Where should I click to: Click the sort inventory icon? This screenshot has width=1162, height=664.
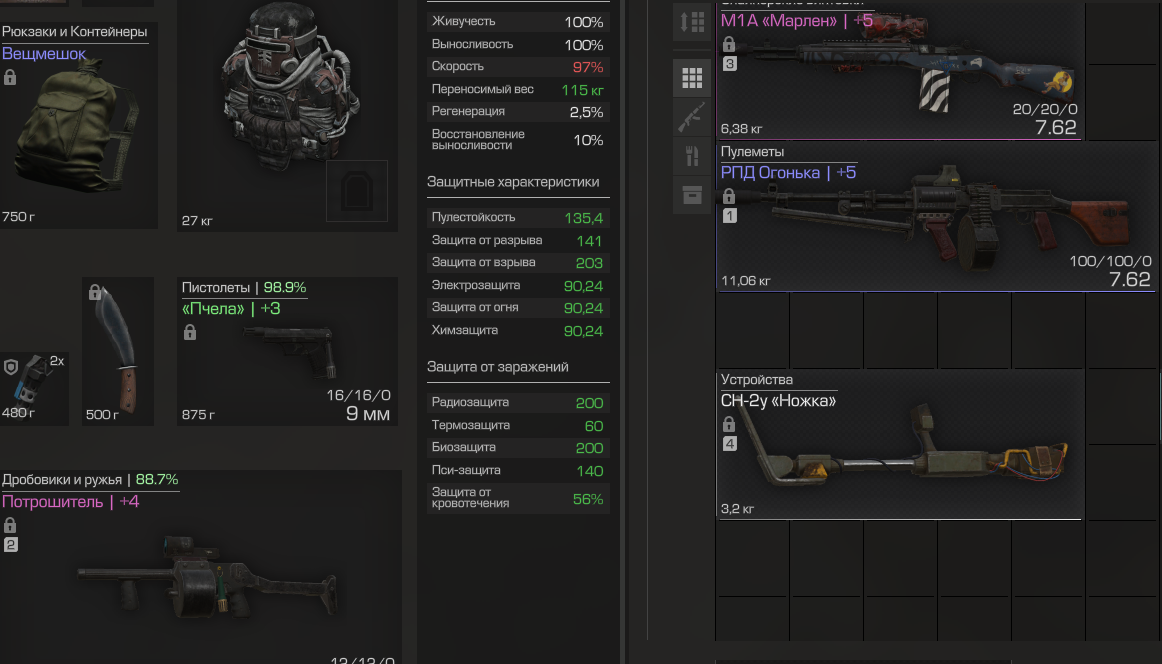click(x=691, y=21)
